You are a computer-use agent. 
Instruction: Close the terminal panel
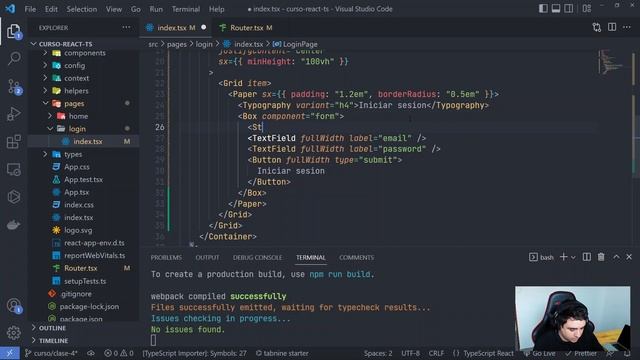click(x=629, y=257)
